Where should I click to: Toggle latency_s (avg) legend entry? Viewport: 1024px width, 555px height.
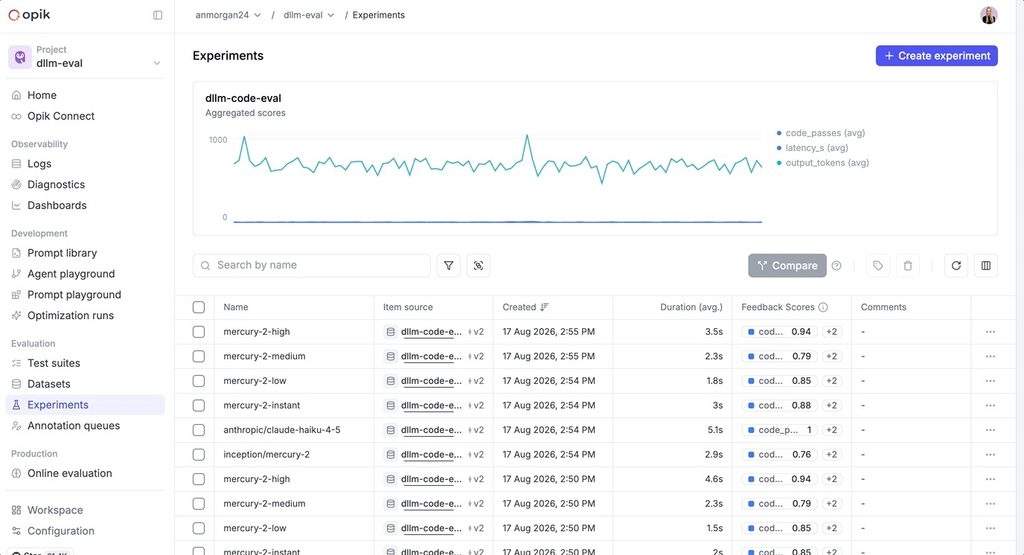coord(812,148)
